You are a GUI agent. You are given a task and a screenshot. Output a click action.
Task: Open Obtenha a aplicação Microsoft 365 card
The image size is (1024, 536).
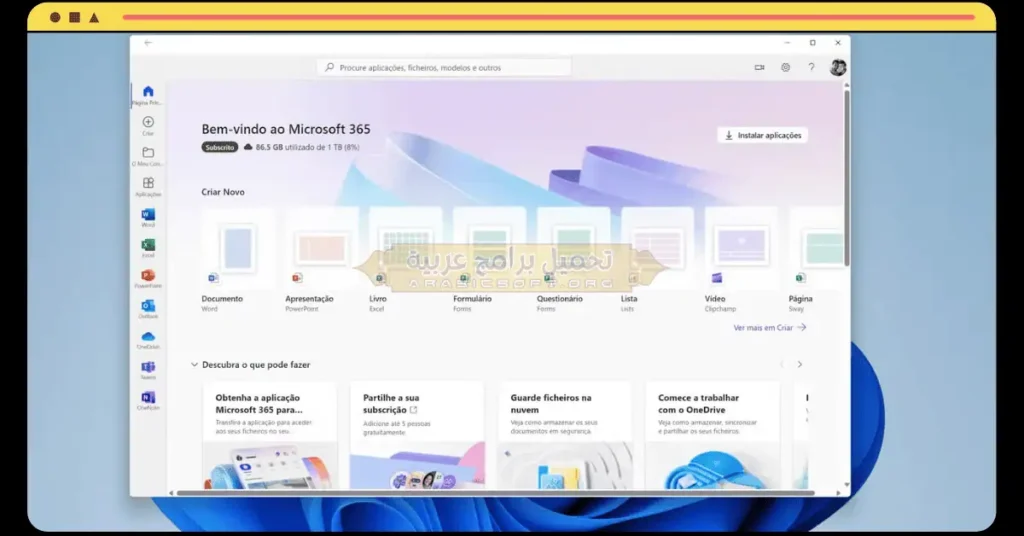[270, 436]
